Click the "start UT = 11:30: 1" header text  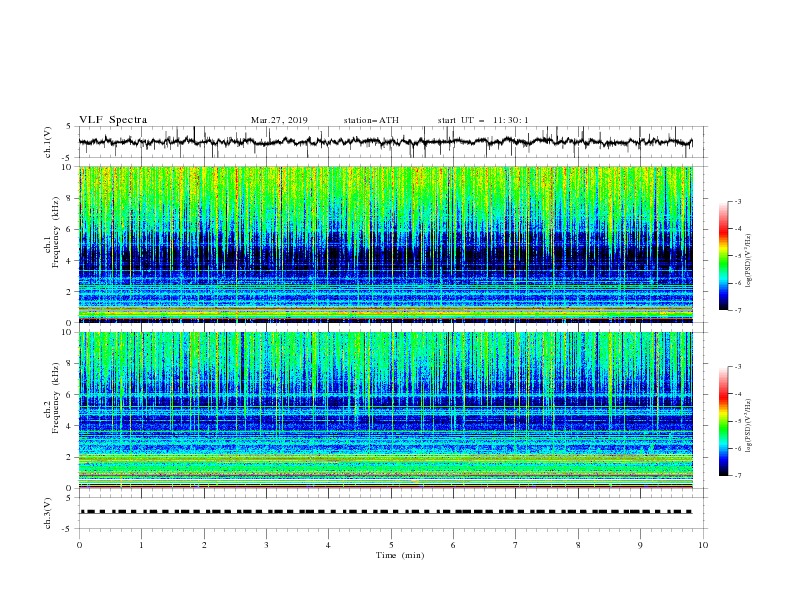pos(483,120)
